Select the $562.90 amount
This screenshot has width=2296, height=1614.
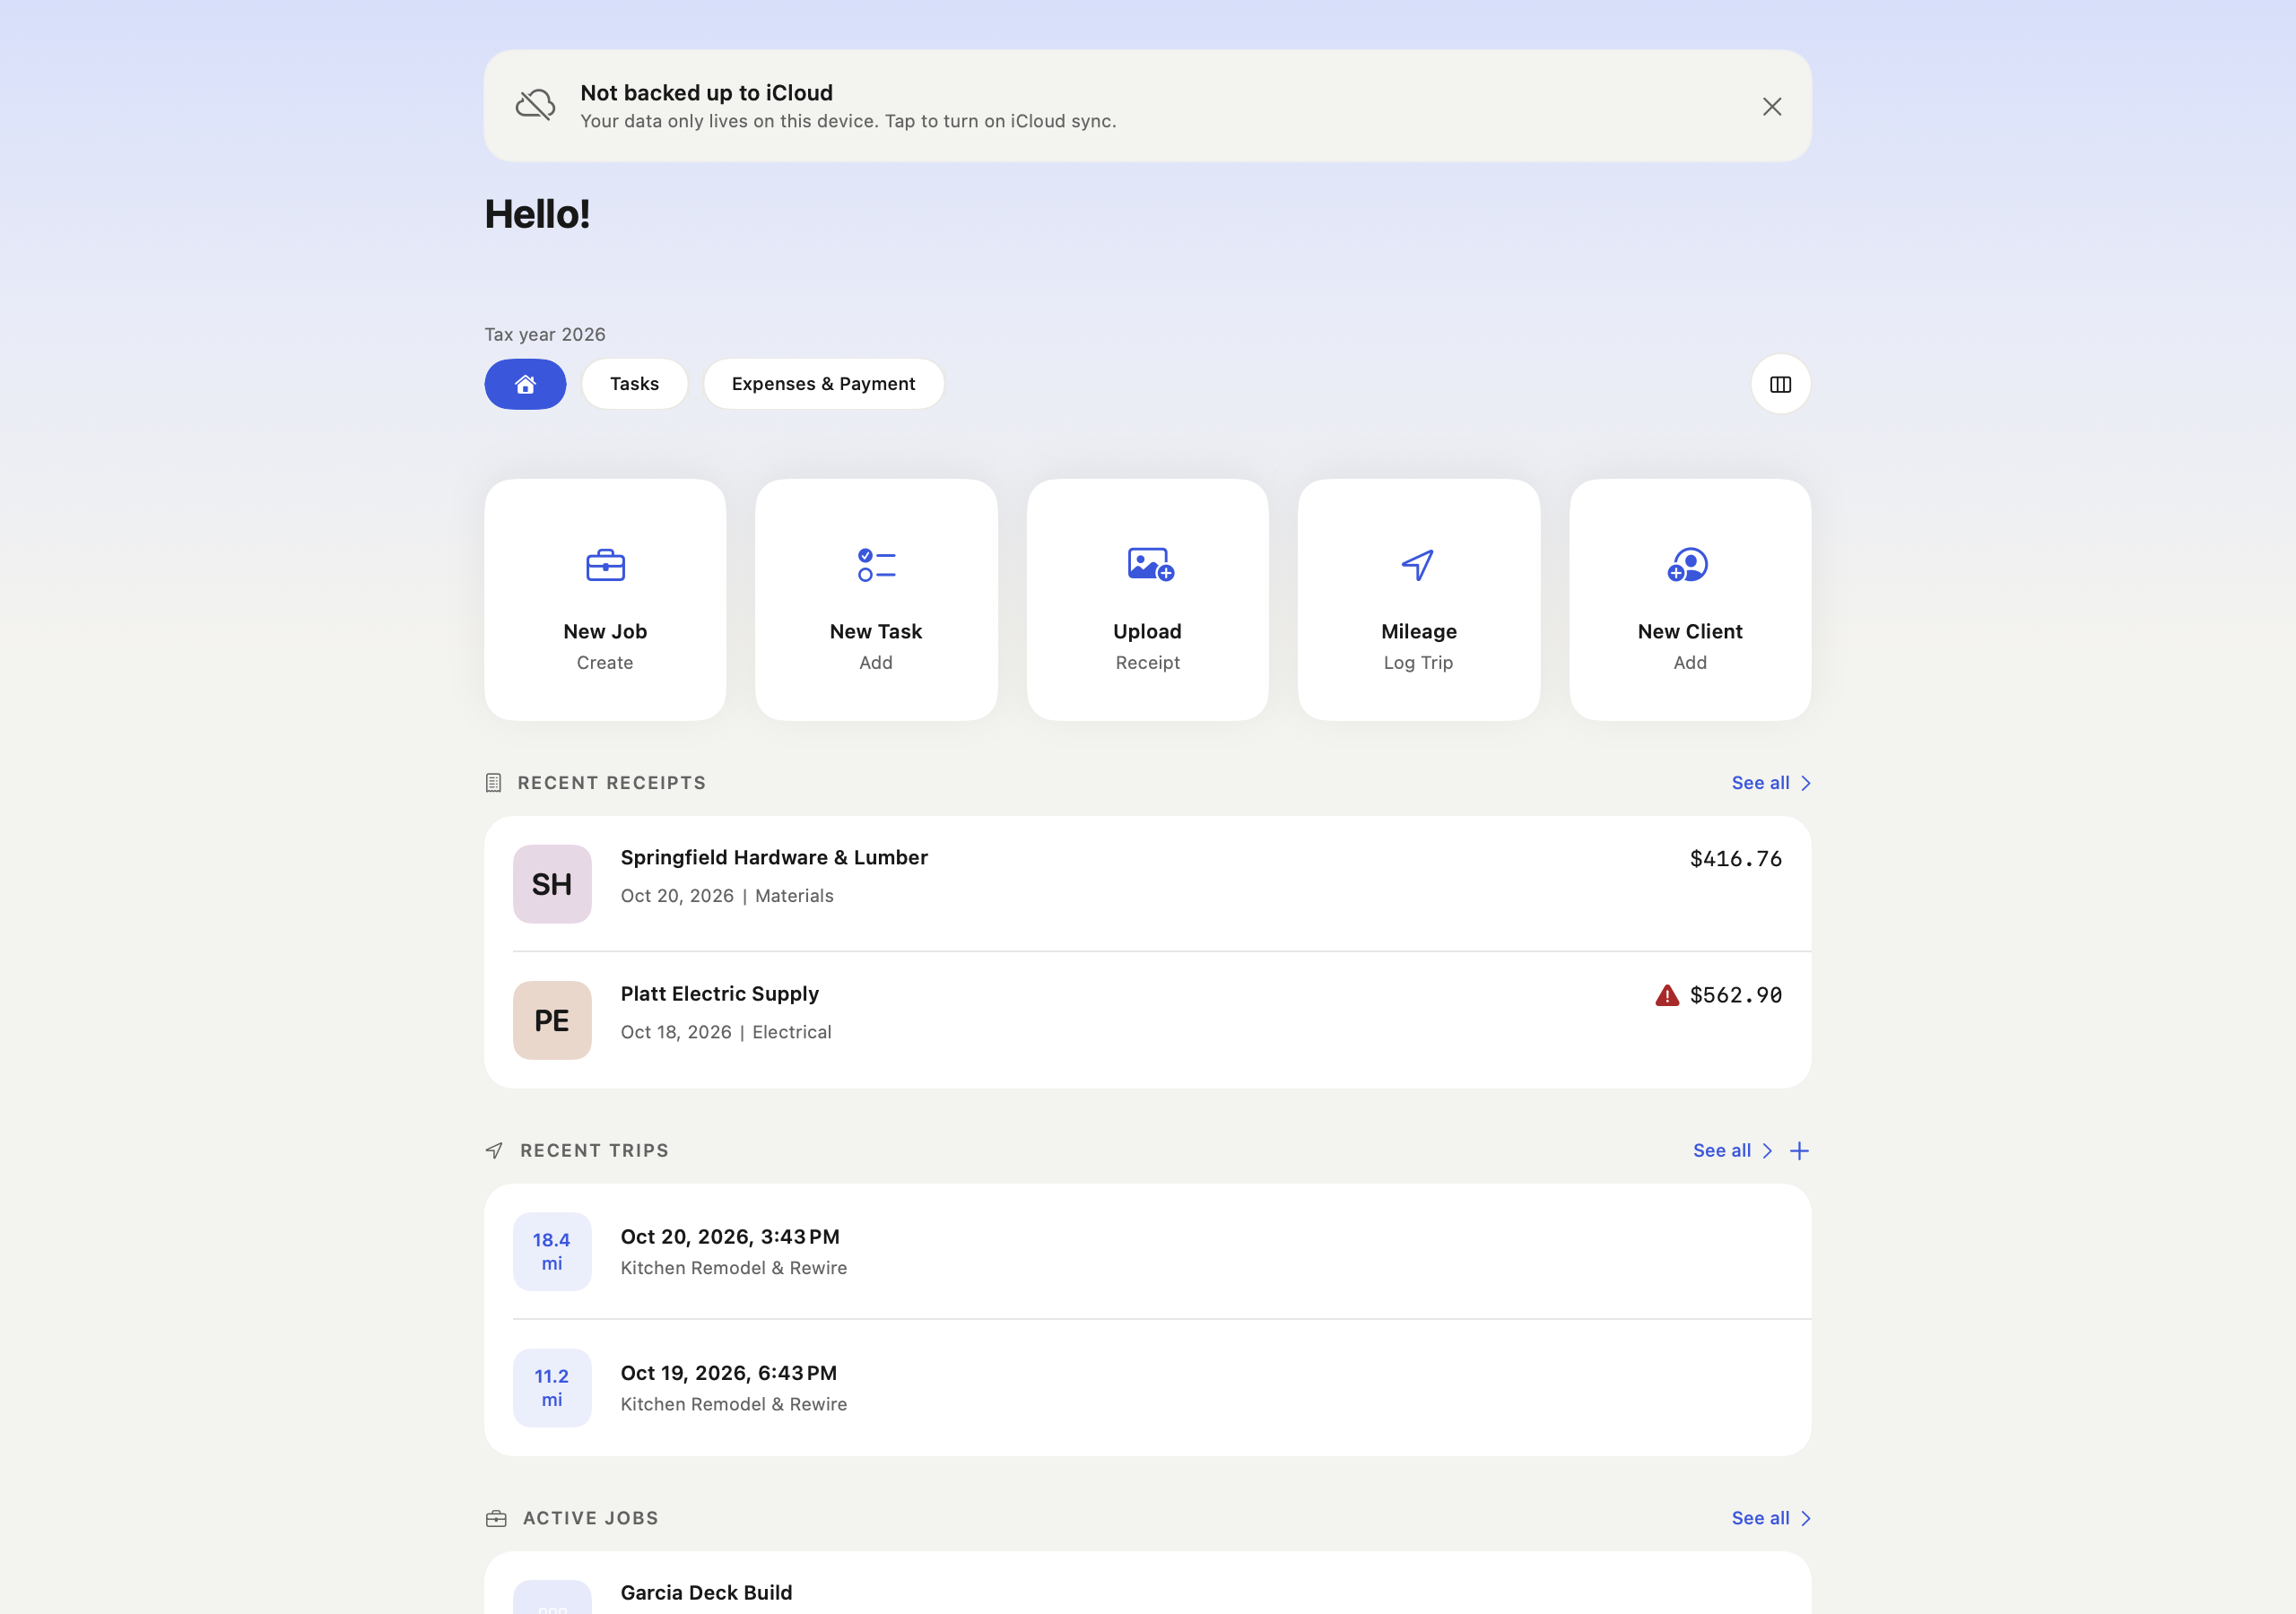[x=1735, y=995]
